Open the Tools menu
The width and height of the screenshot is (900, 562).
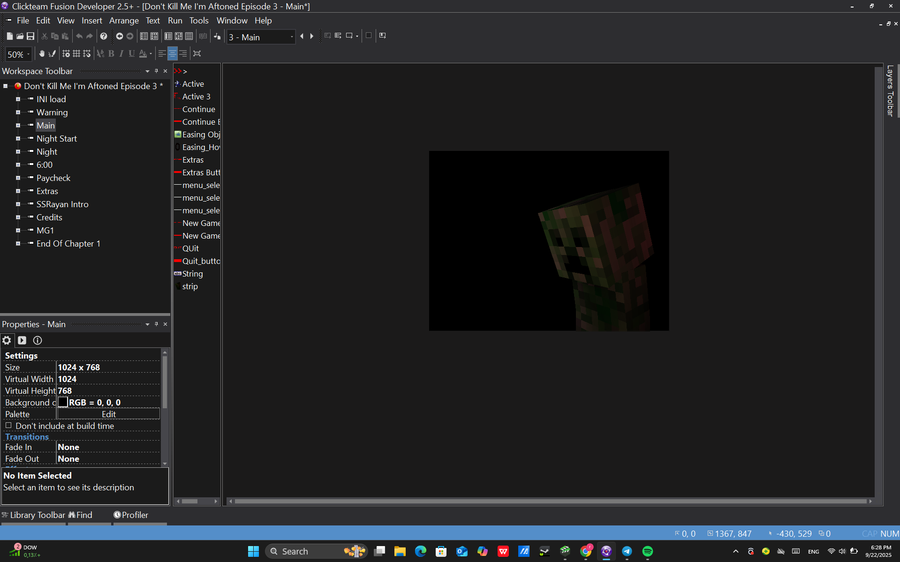click(x=199, y=21)
